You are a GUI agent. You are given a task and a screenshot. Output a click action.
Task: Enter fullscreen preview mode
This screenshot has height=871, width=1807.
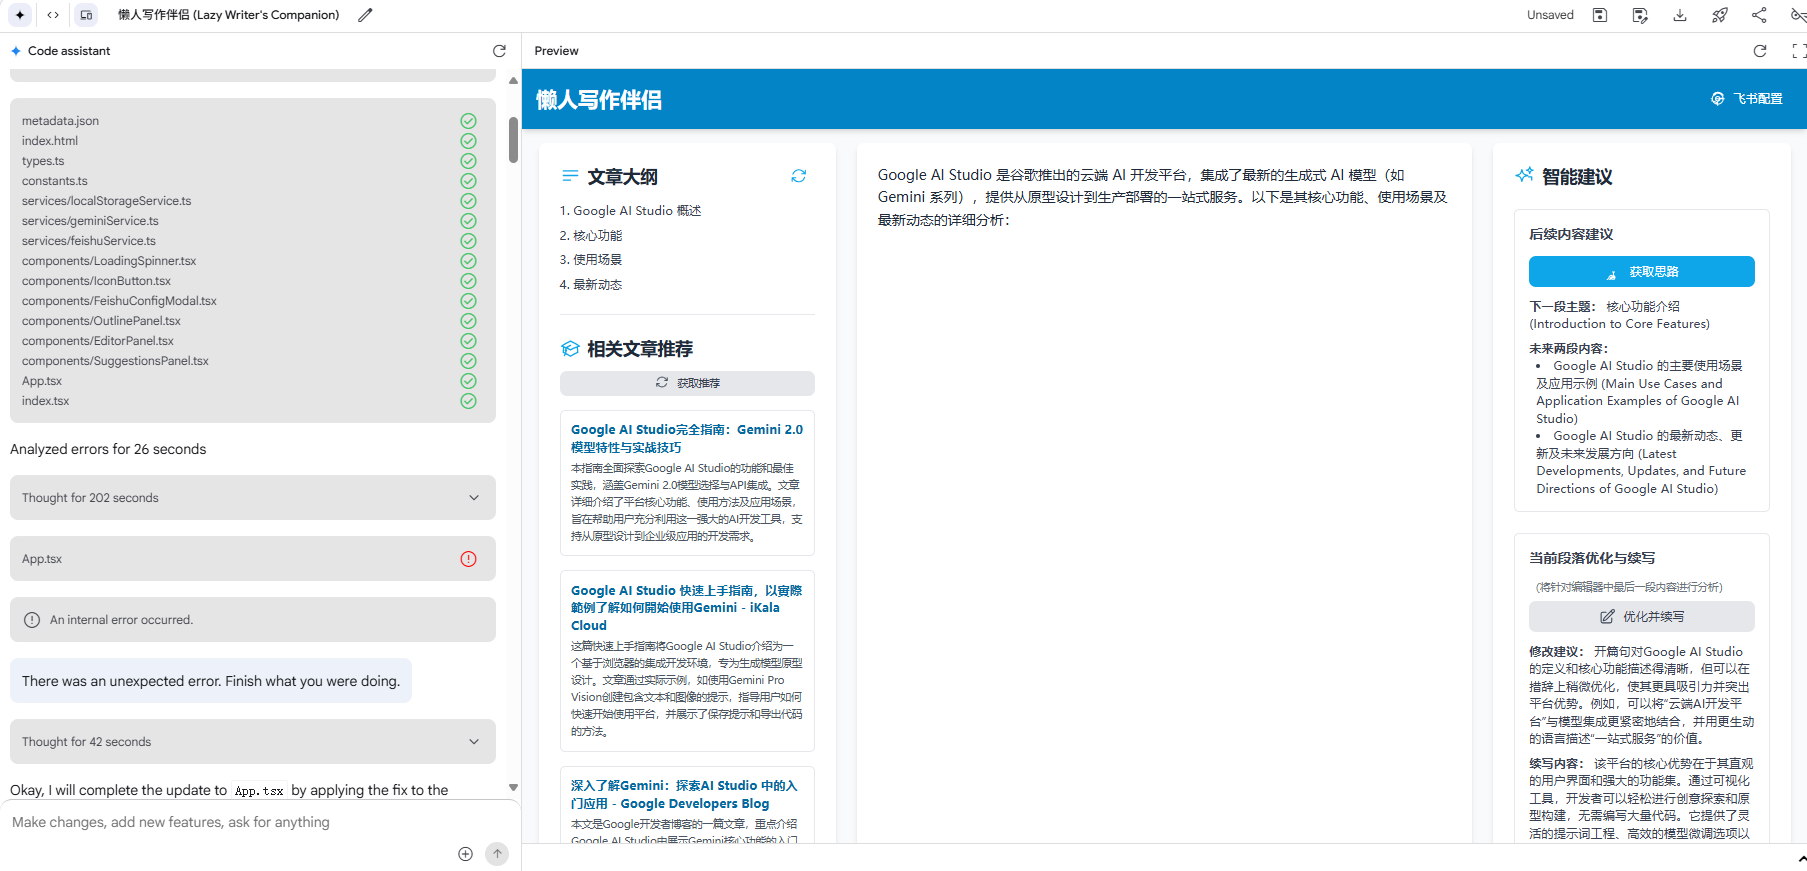1799,51
